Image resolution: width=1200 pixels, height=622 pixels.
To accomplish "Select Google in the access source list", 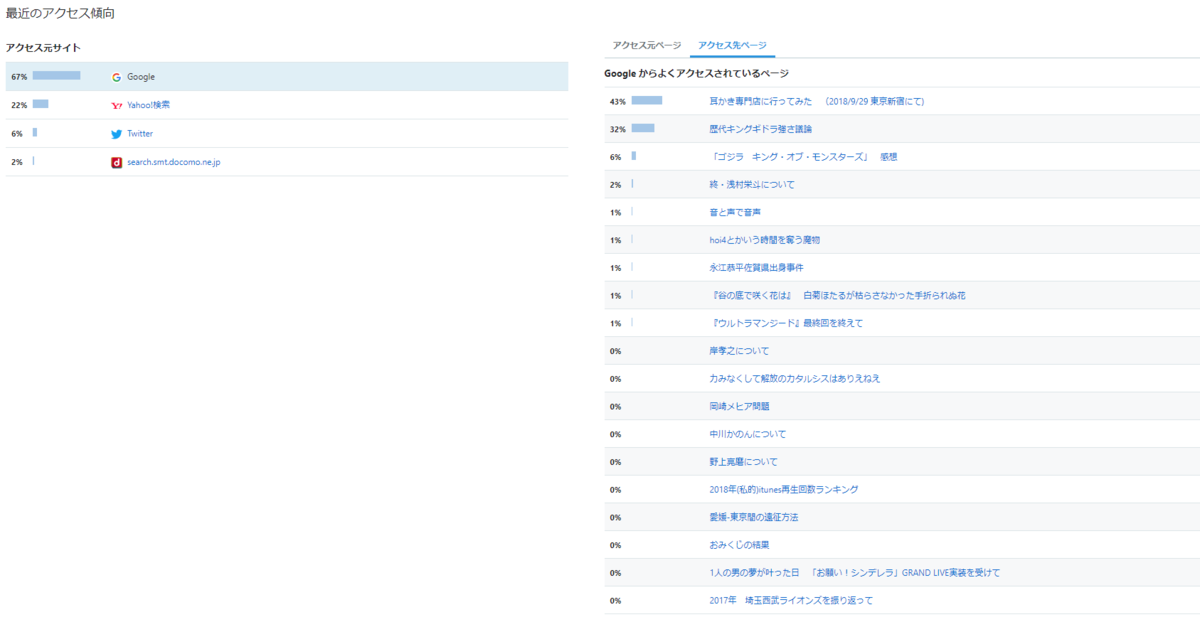I will coord(286,77).
